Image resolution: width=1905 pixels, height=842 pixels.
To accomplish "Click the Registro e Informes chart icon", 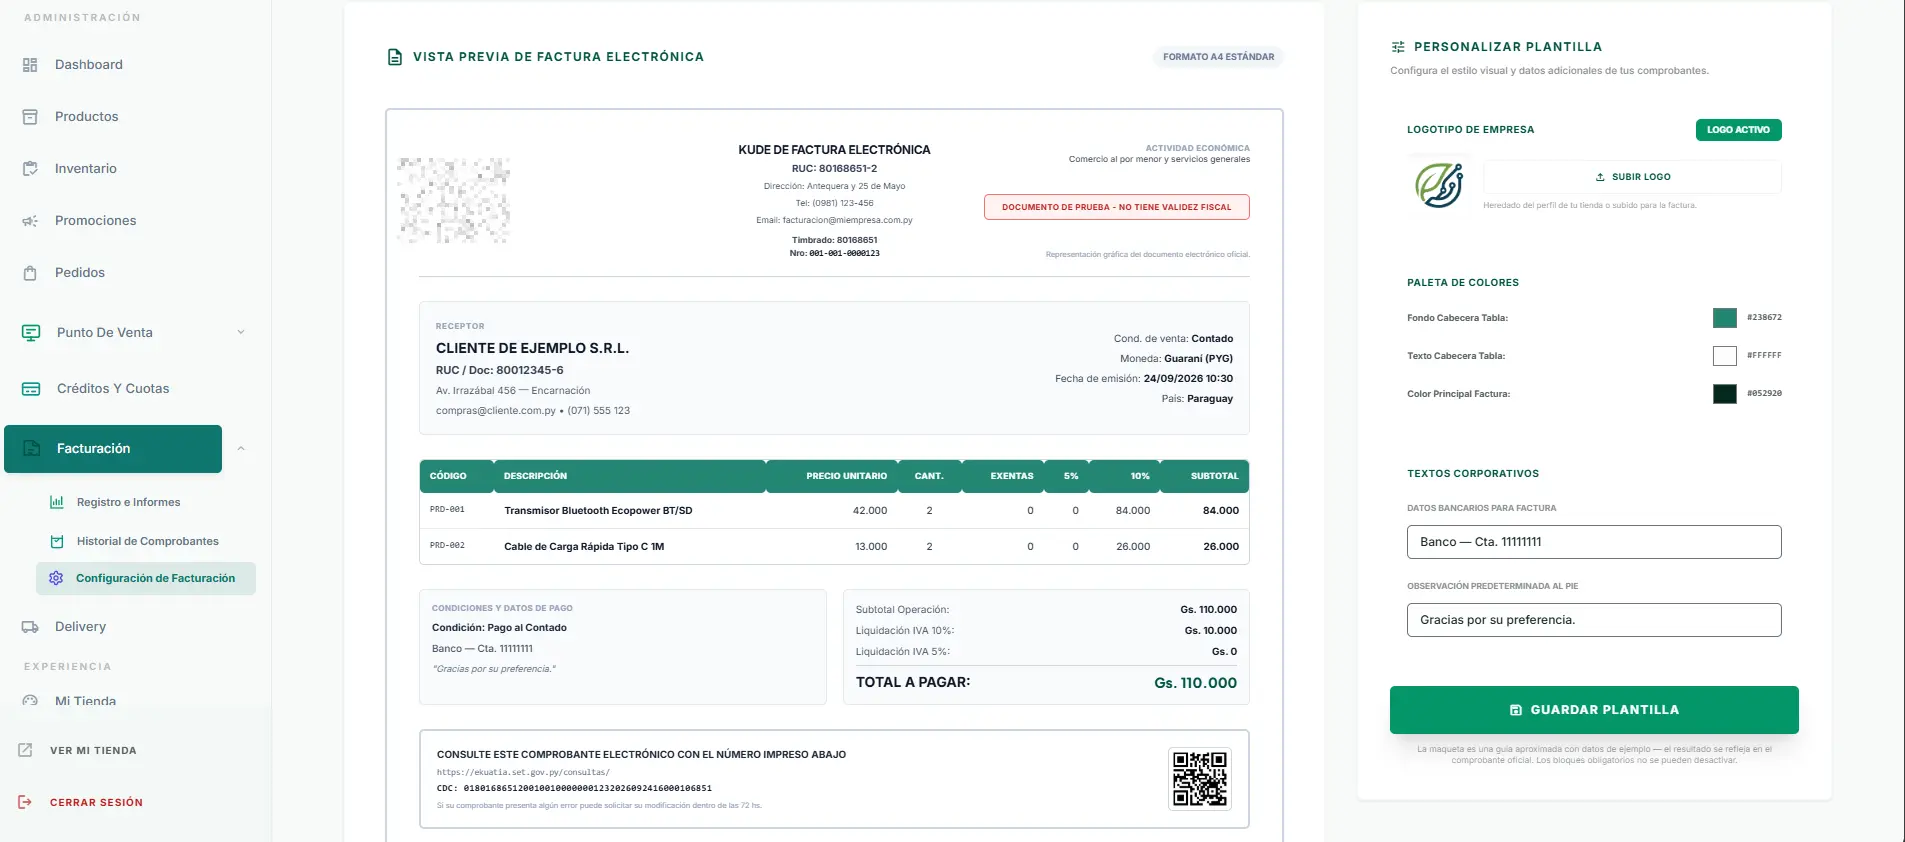I will 57,502.
